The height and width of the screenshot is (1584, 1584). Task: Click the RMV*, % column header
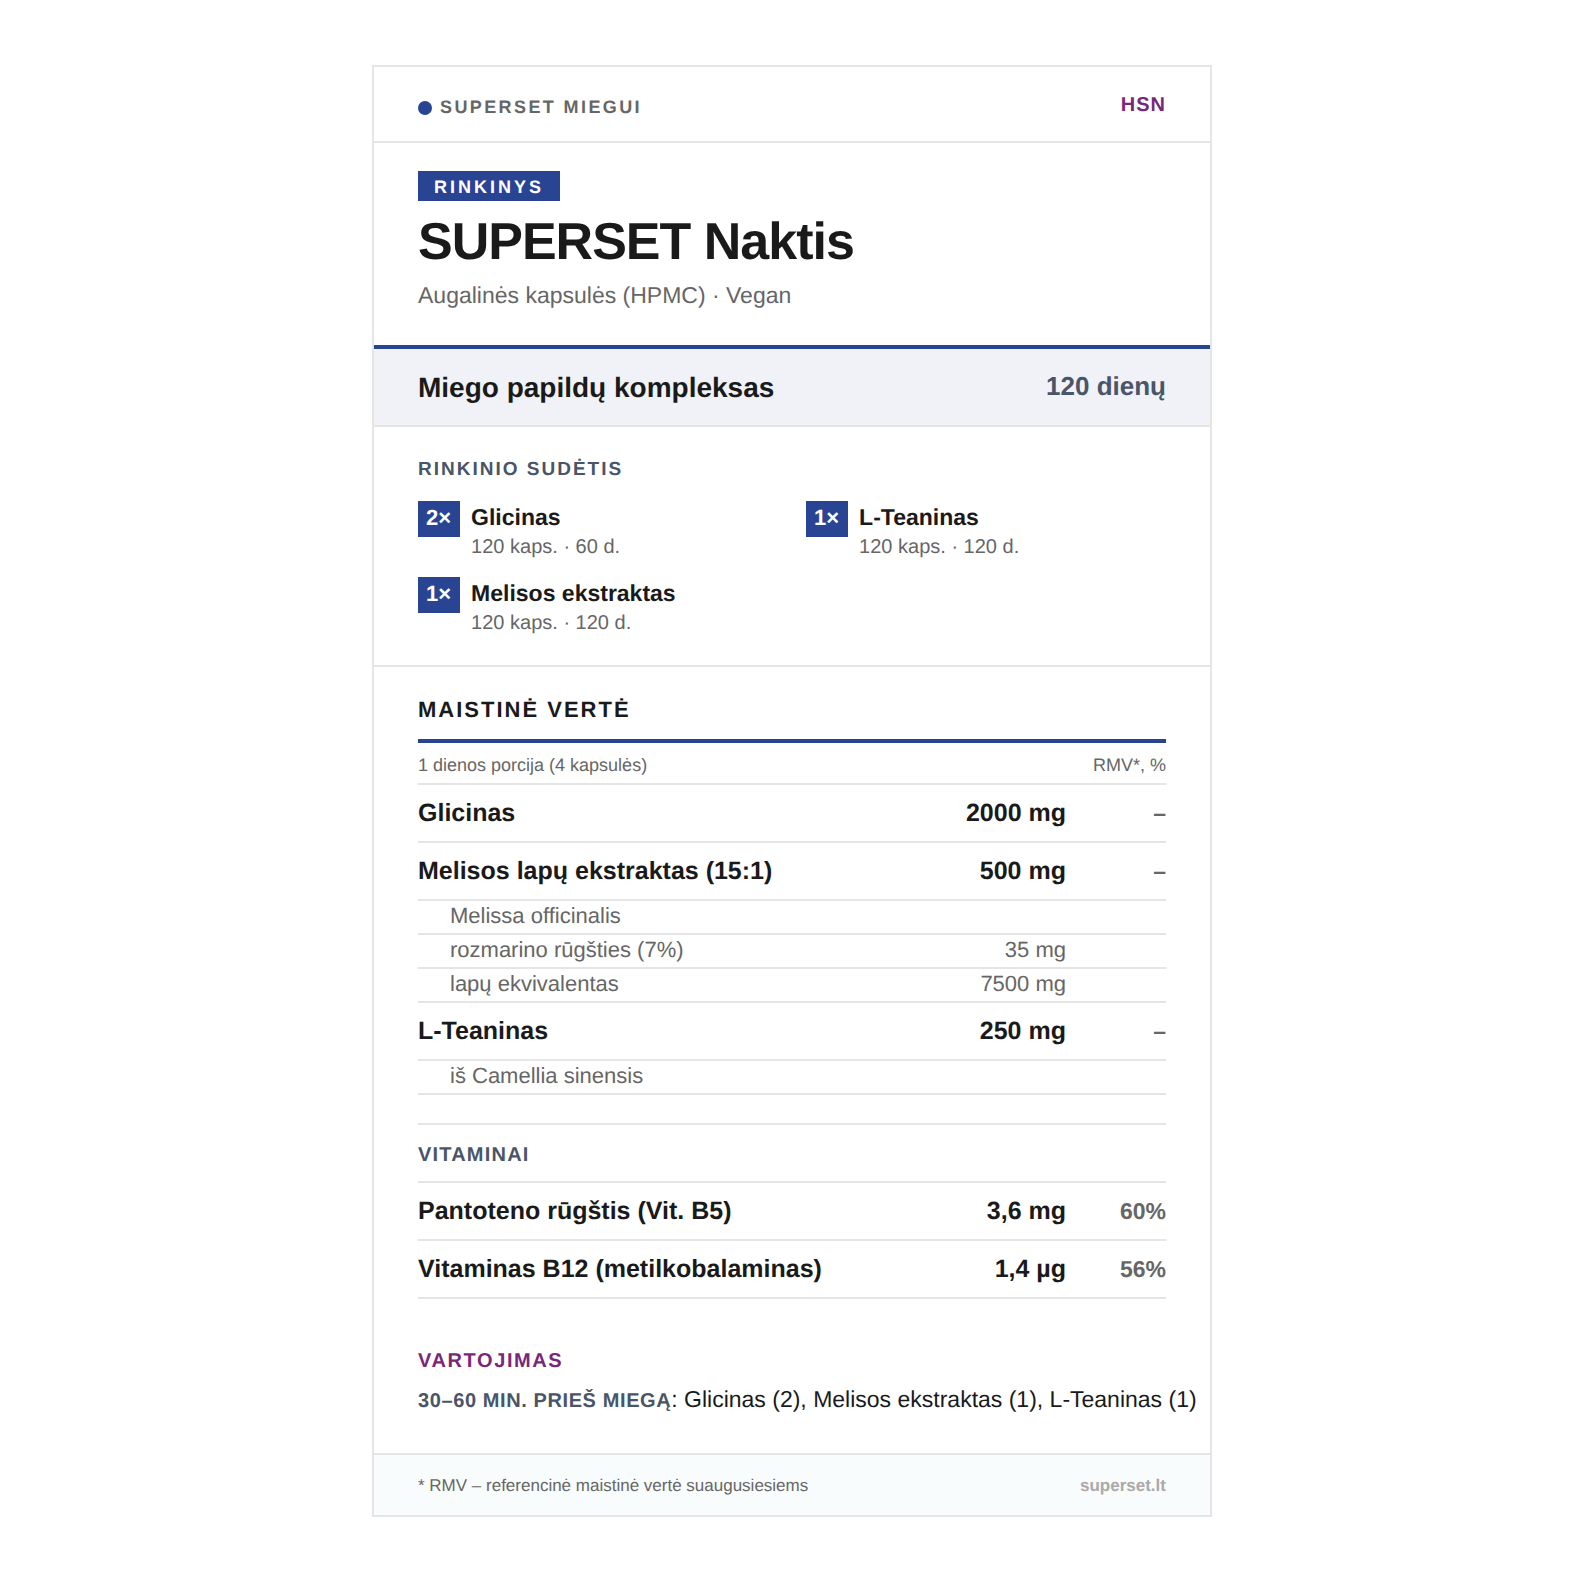(x=1128, y=765)
